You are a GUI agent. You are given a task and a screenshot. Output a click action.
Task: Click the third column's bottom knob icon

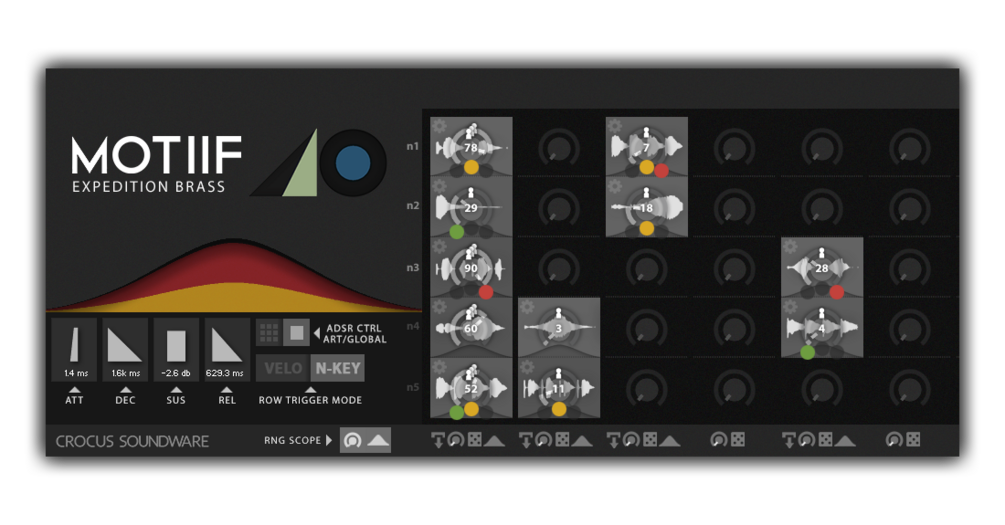(x=631, y=440)
